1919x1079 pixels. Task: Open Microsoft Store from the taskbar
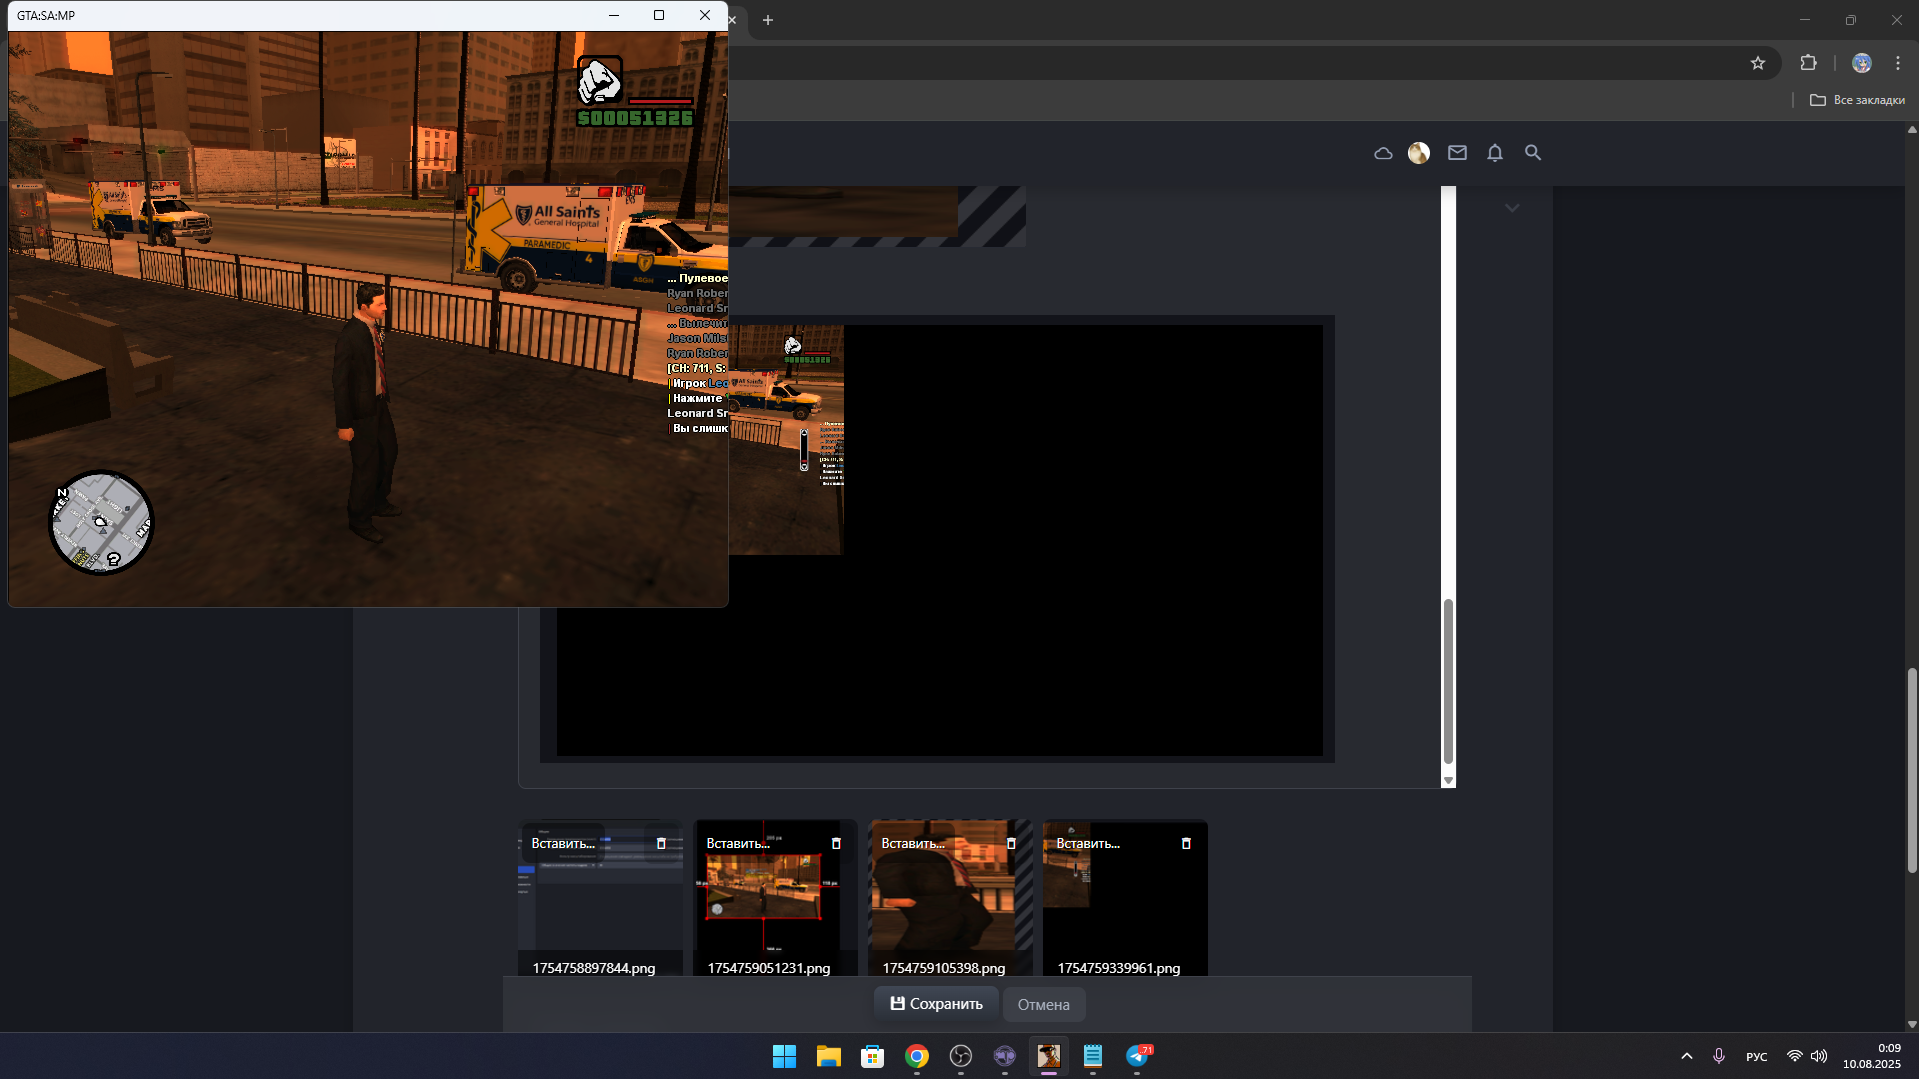pyautogui.click(x=872, y=1056)
